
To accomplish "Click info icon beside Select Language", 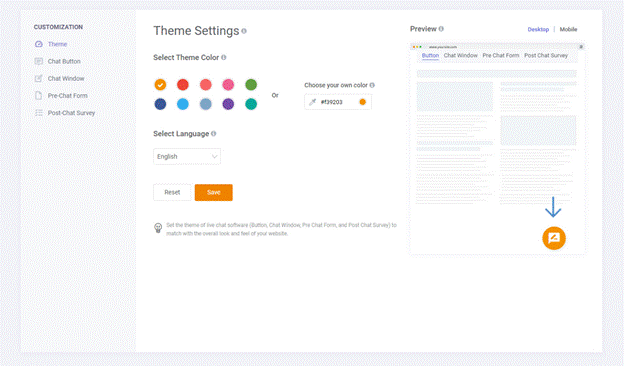I will tap(214, 134).
